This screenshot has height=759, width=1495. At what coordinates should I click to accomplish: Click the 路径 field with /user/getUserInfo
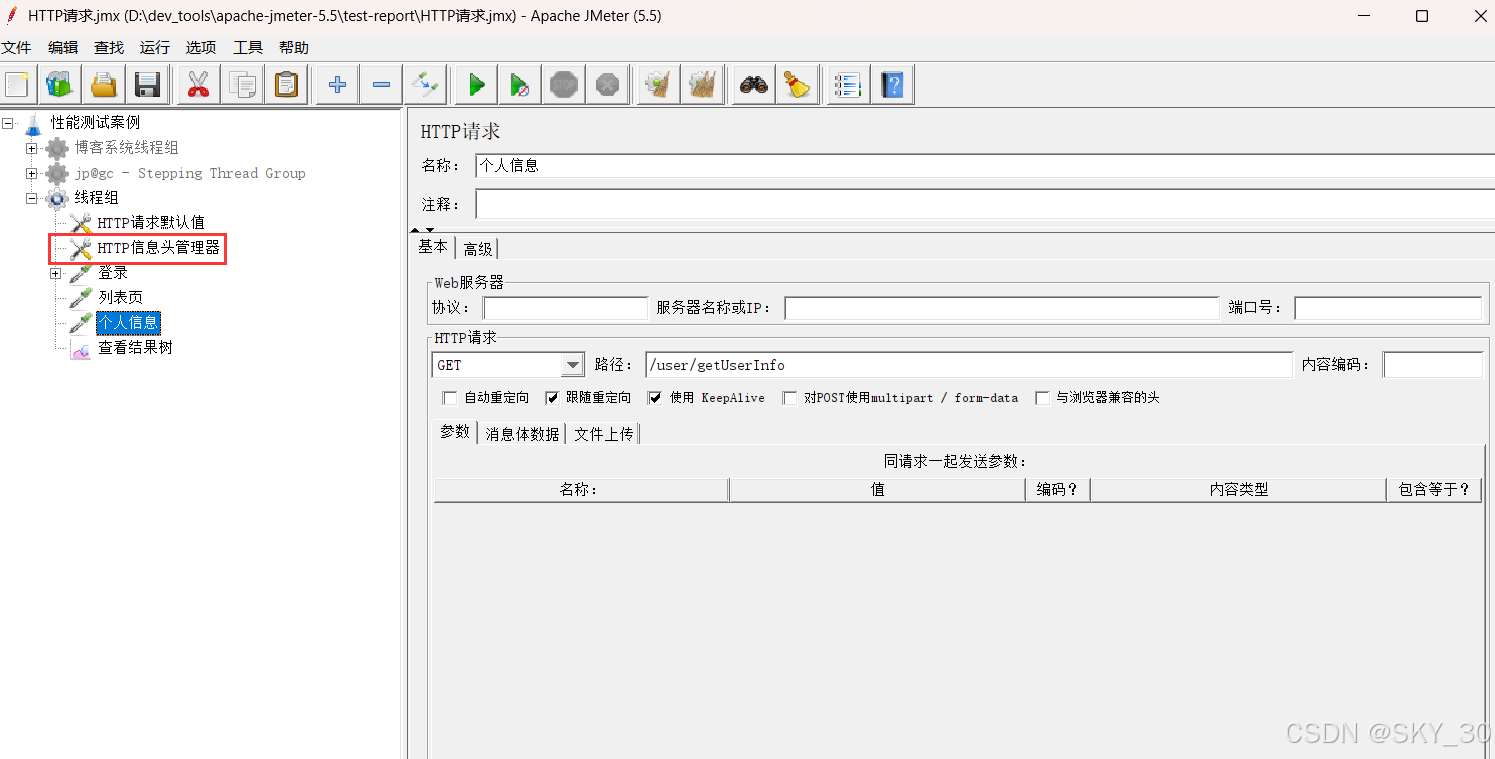(x=969, y=365)
